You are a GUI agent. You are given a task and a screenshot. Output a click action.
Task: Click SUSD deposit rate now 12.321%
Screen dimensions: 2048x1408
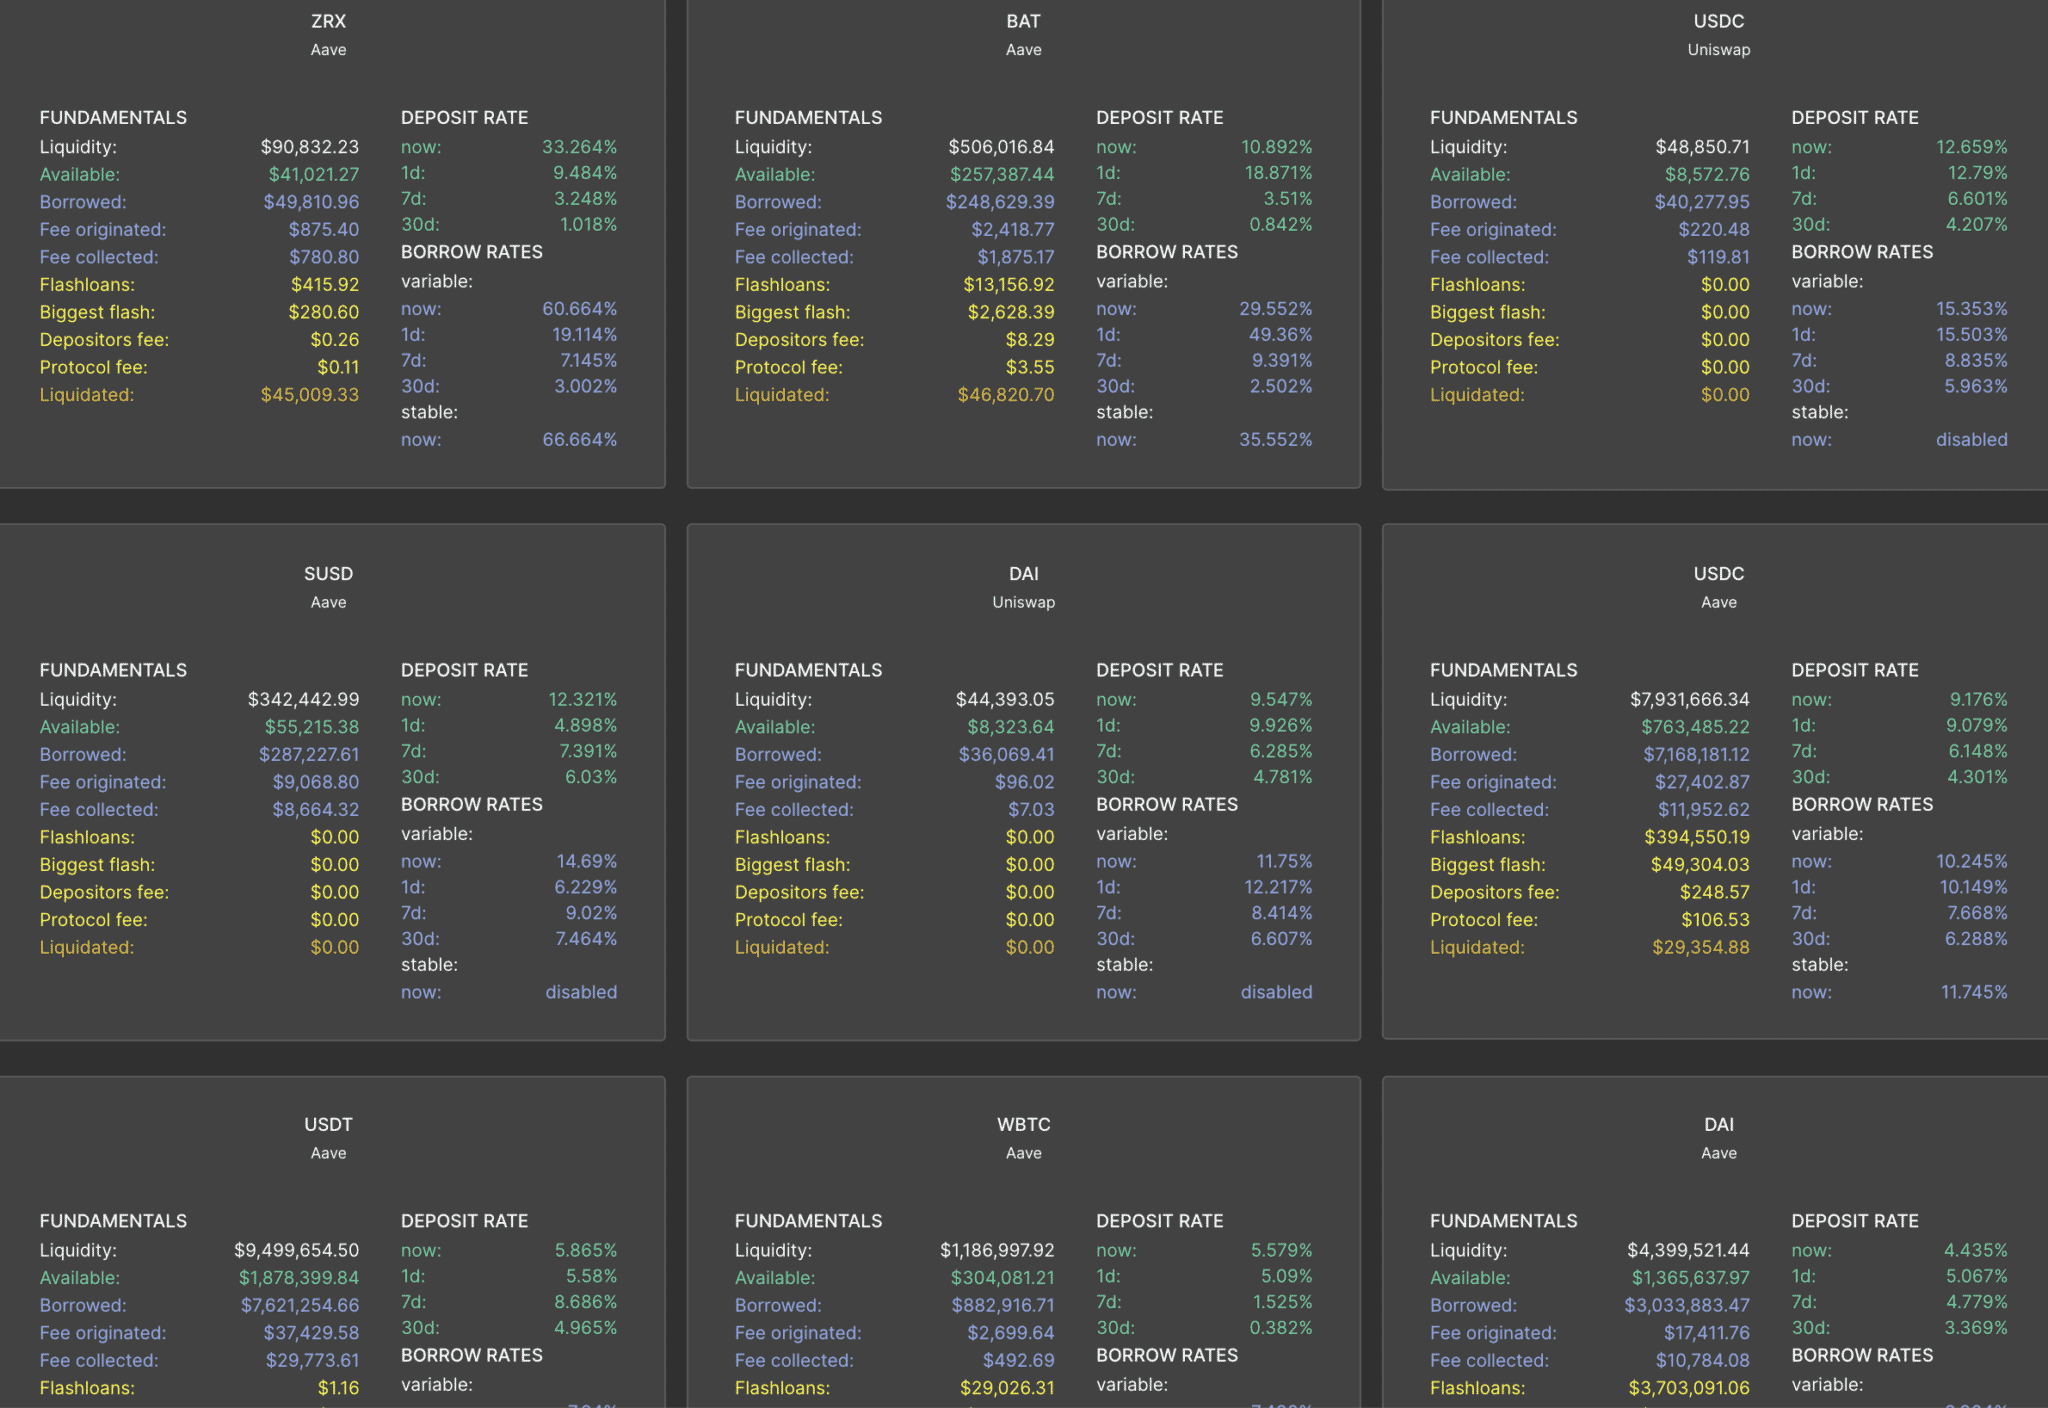pyautogui.click(x=583, y=700)
